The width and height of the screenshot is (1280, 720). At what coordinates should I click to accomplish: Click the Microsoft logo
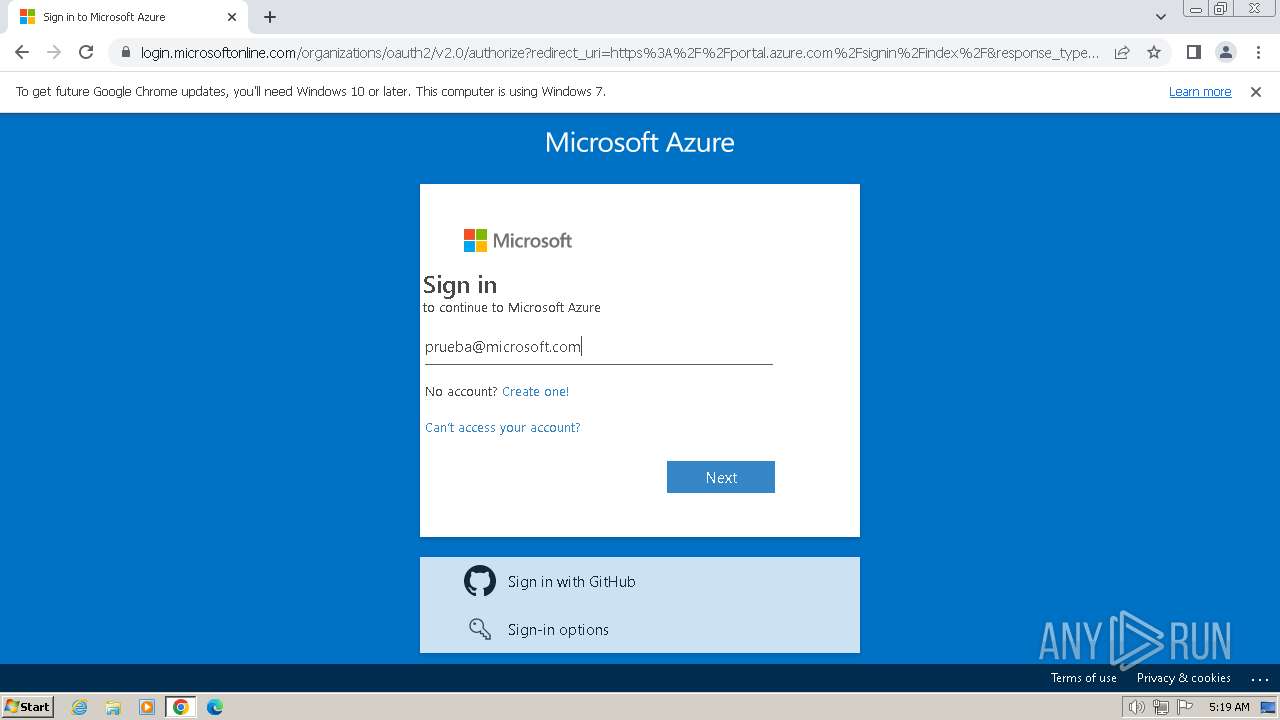(518, 240)
